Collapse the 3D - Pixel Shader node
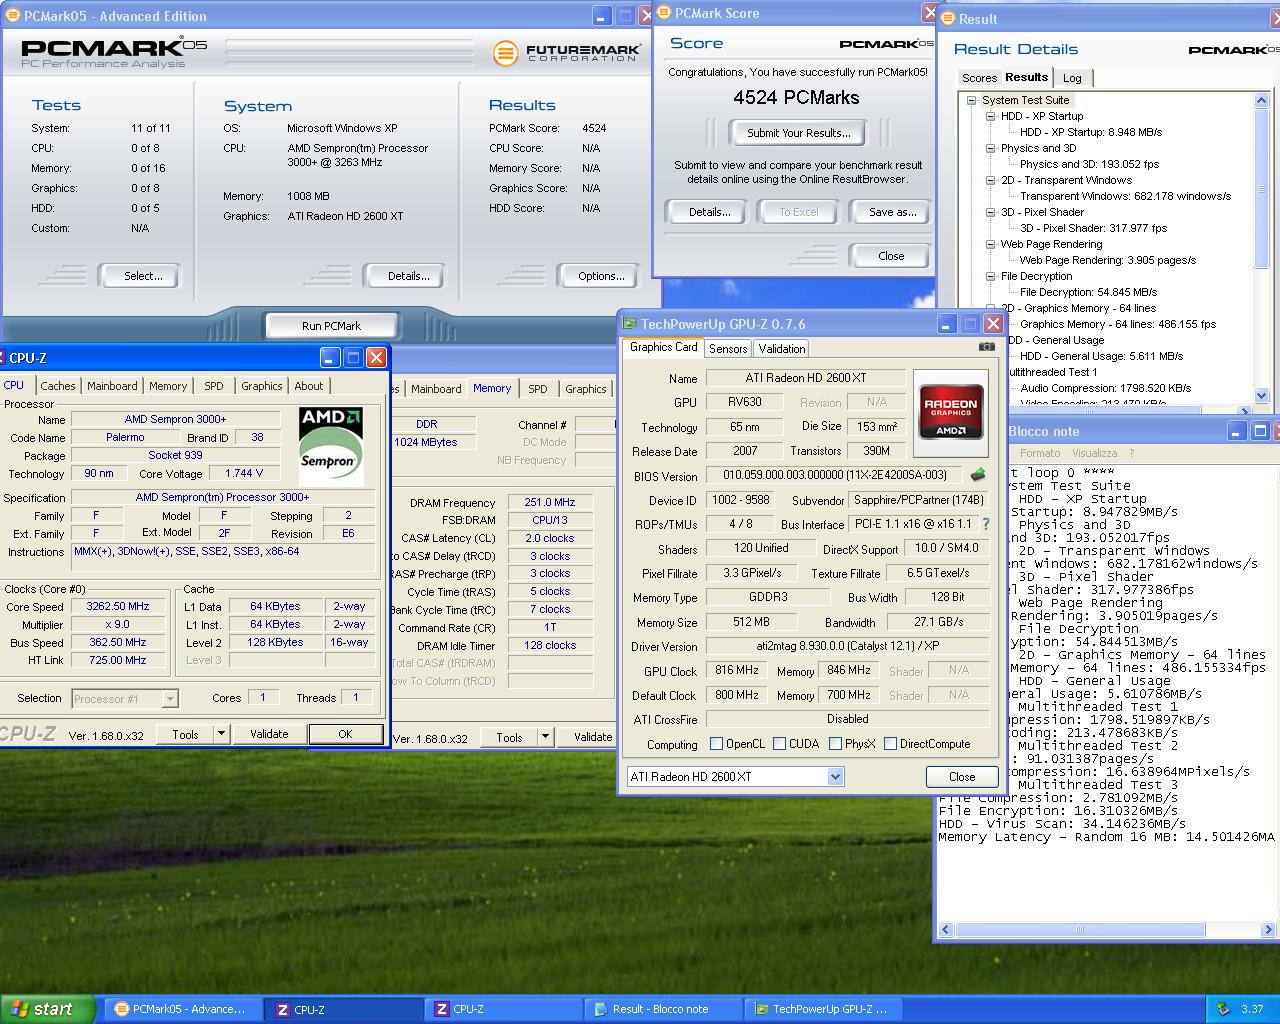The image size is (1280, 1024). (x=990, y=212)
